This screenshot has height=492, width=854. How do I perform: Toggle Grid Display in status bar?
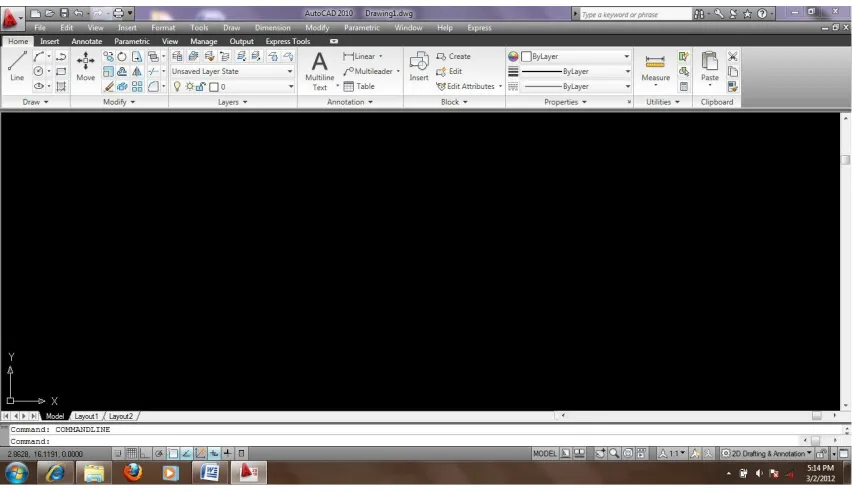(x=132, y=454)
